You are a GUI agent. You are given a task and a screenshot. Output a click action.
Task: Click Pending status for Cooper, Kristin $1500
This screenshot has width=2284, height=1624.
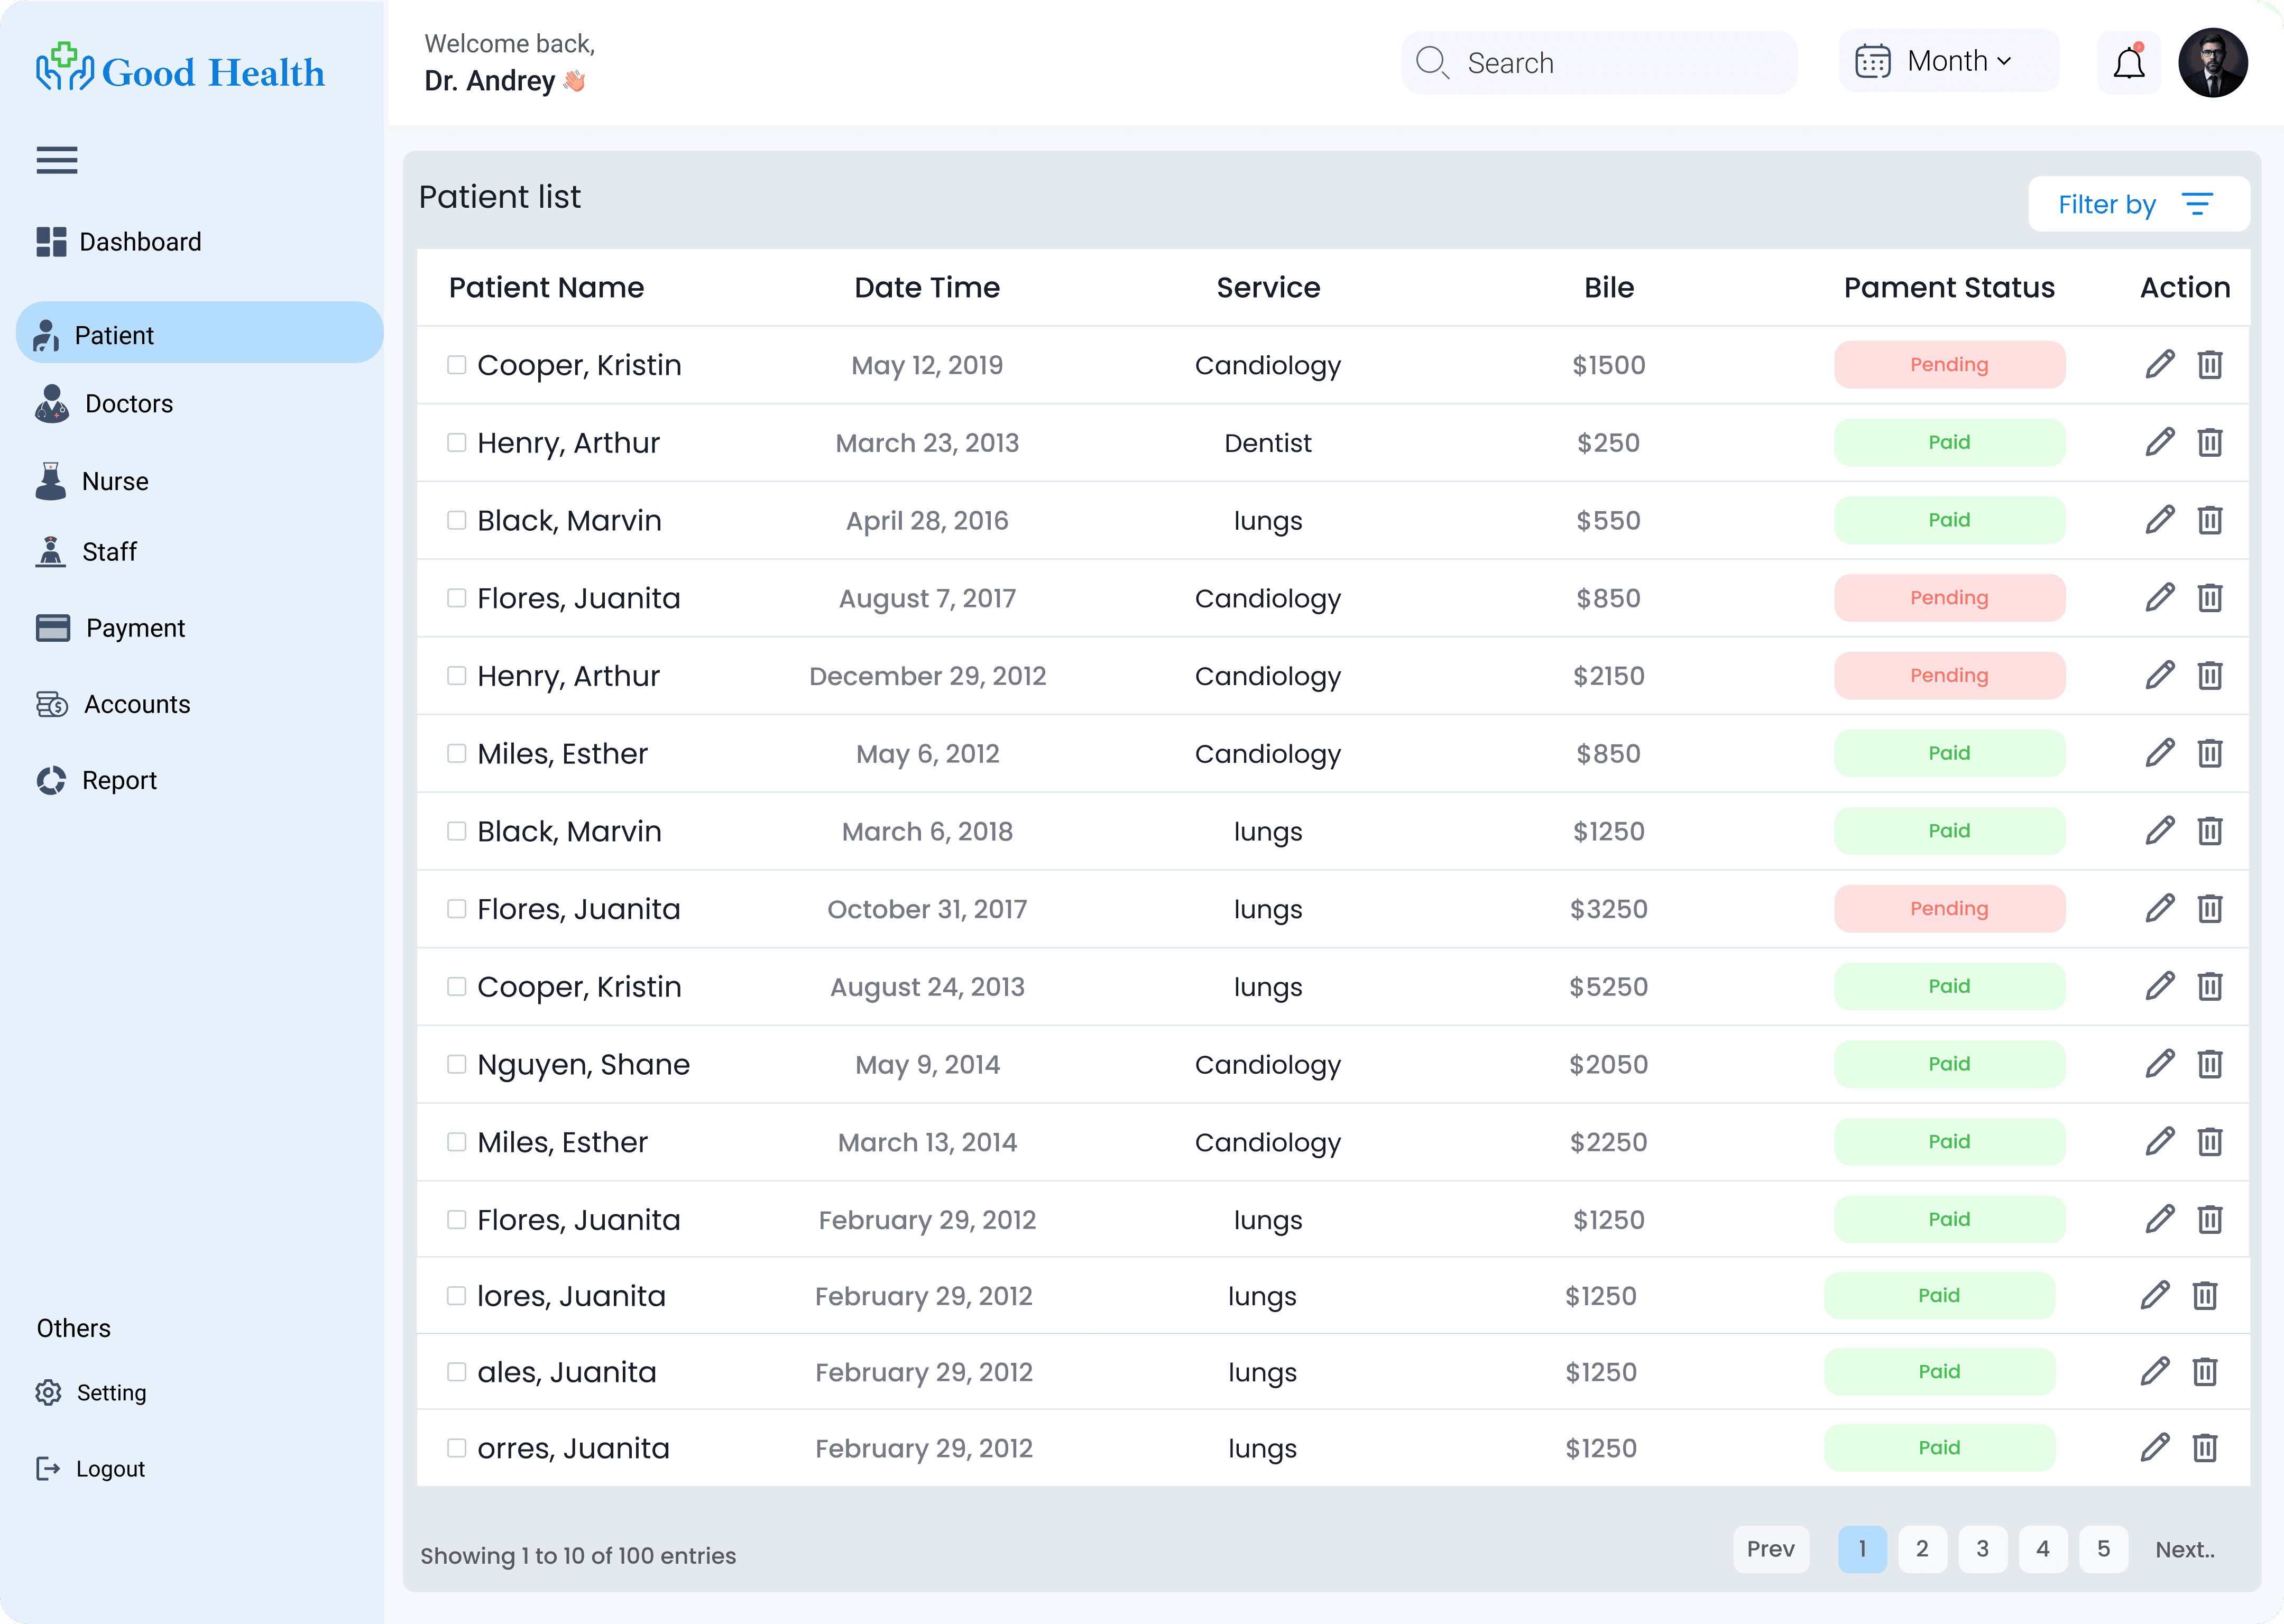1949,365
